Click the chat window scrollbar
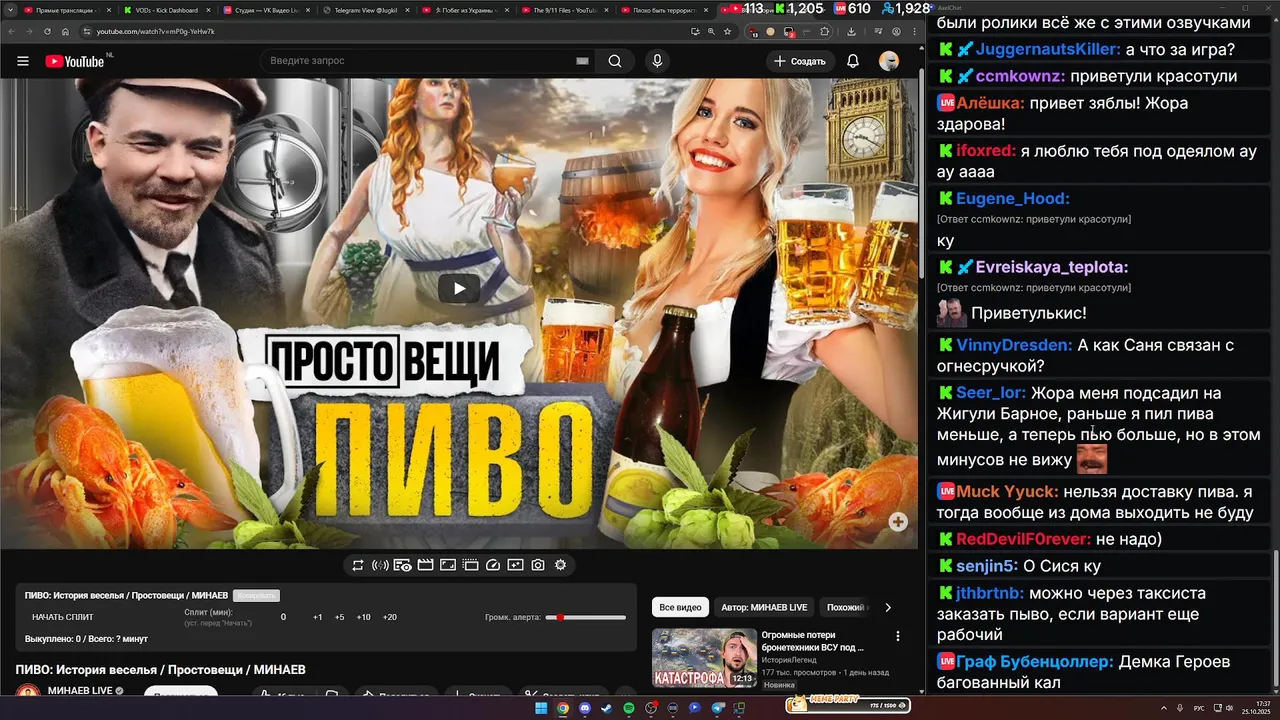Viewport: 1280px width, 720px height. pyautogui.click(x=1275, y=620)
